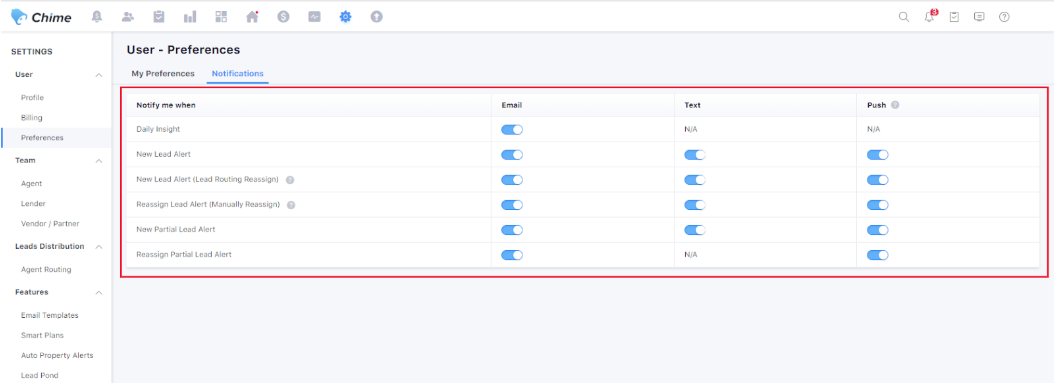This screenshot has height=385, width=1057.
Task: Toggle New Lead Alert text notification
Action: pos(695,154)
